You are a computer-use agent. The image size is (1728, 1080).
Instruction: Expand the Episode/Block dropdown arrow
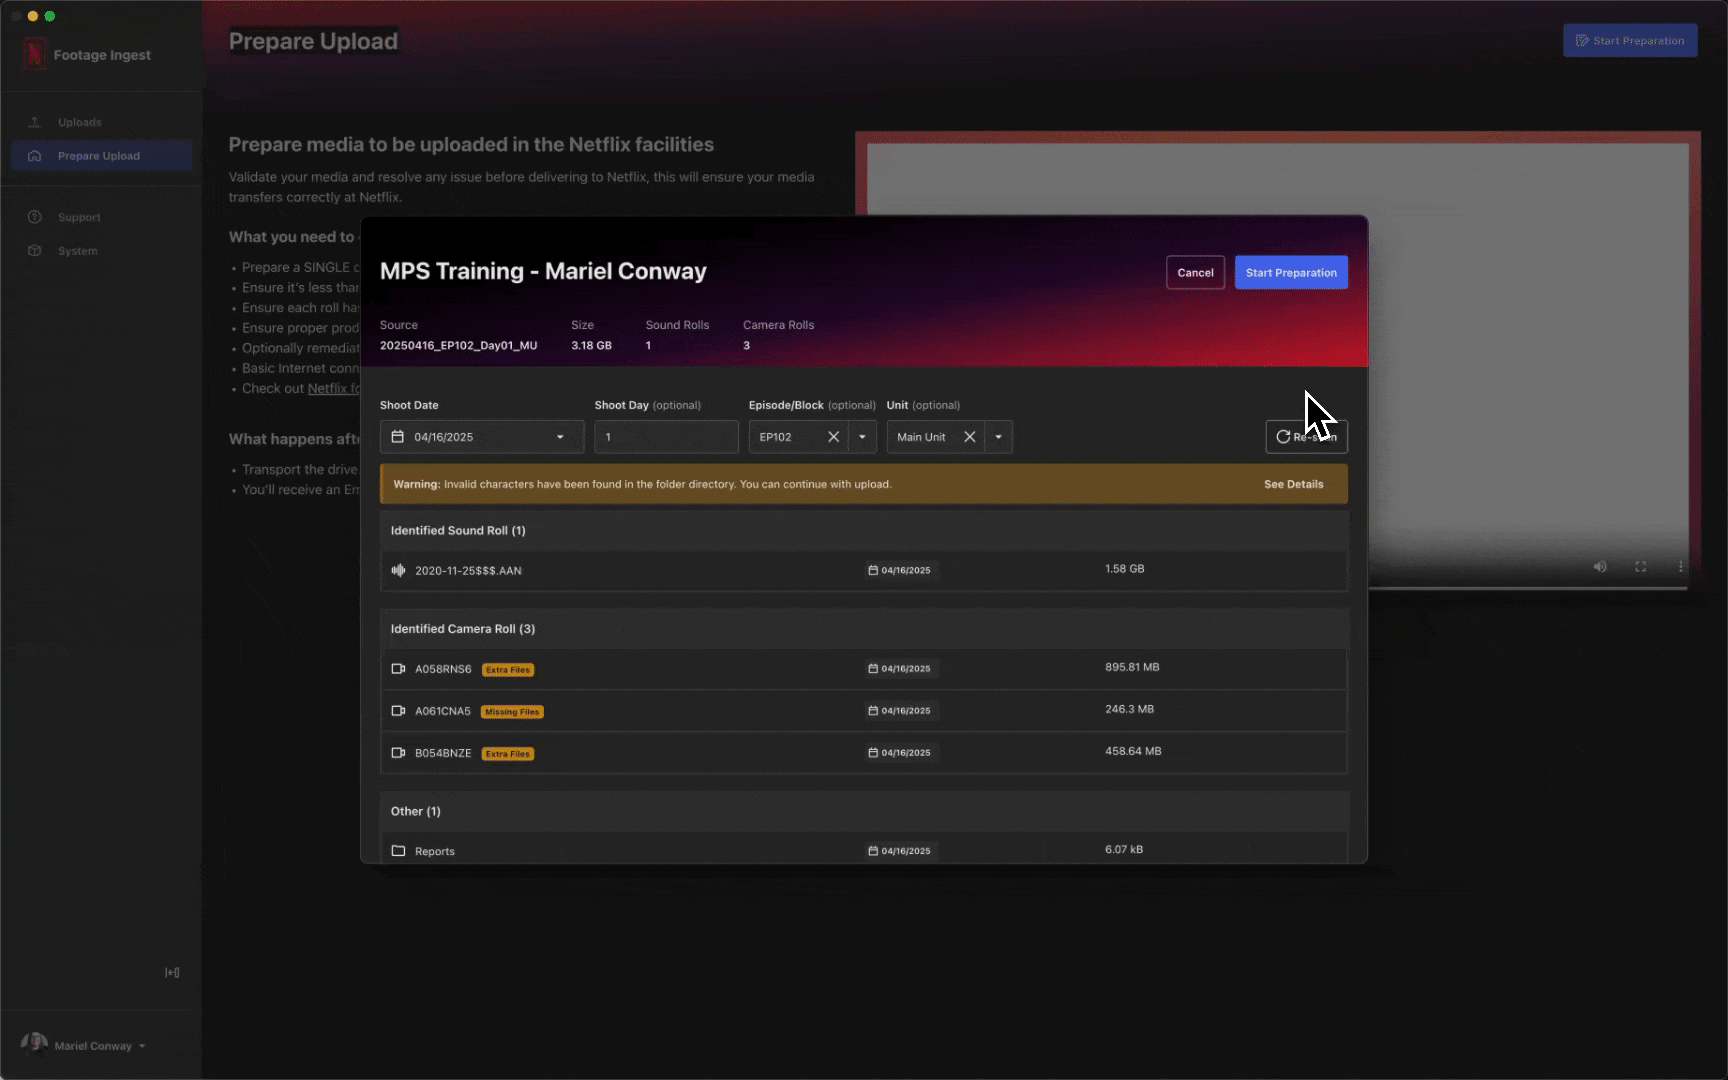(x=862, y=437)
